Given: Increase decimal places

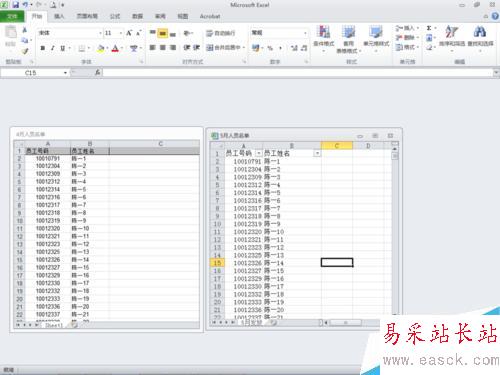Looking at the screenshot, I should 294,48.
